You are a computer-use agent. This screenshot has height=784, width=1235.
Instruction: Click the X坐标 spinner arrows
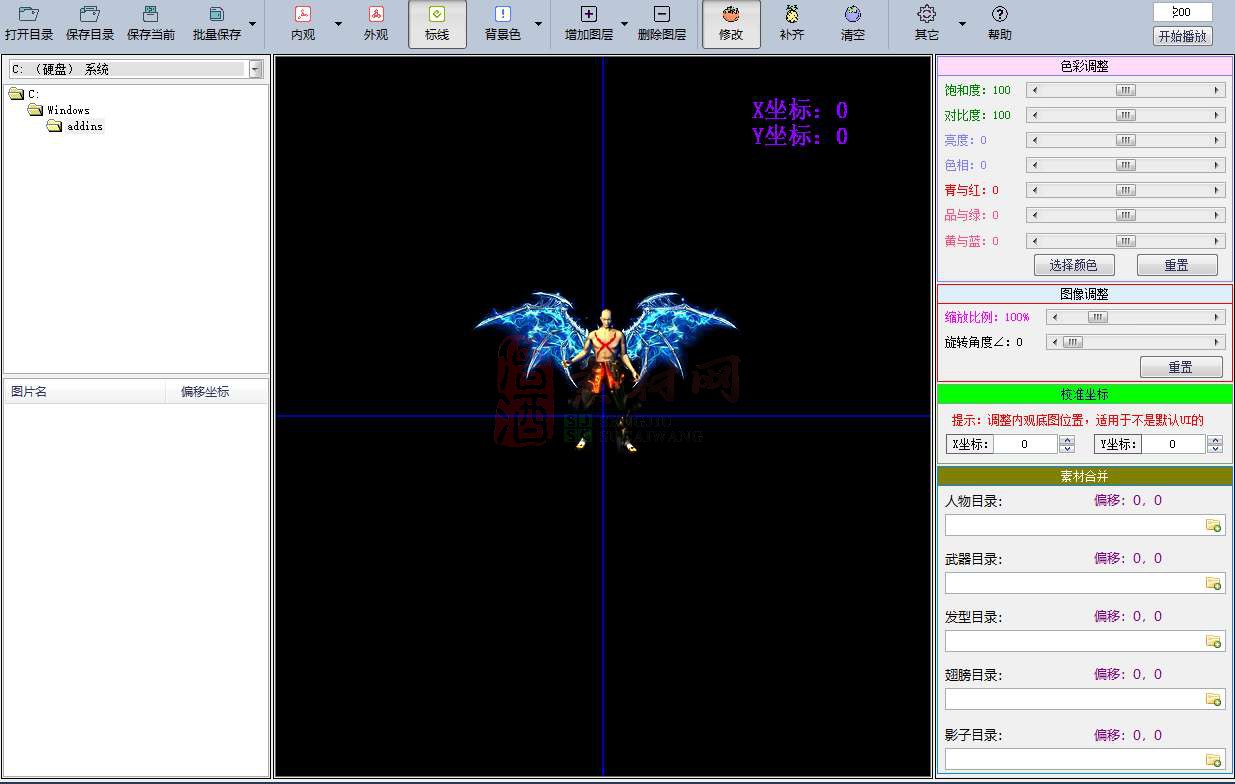(1067, 444)
